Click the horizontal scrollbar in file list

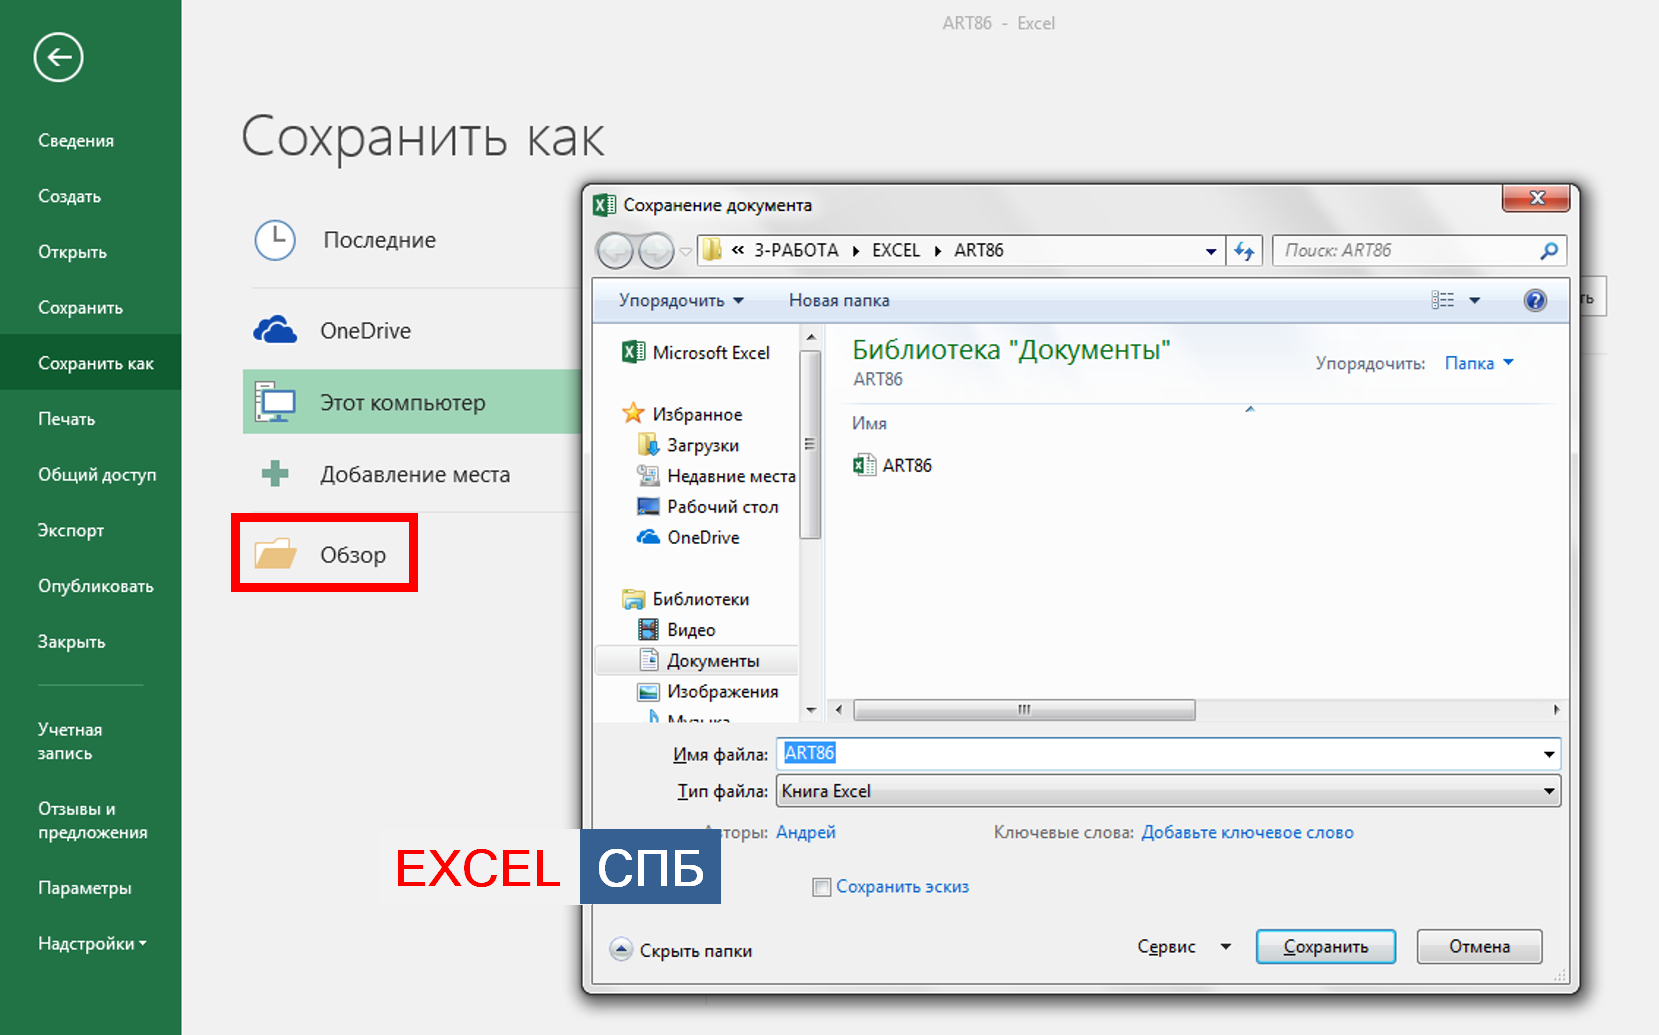(1024, 710)
